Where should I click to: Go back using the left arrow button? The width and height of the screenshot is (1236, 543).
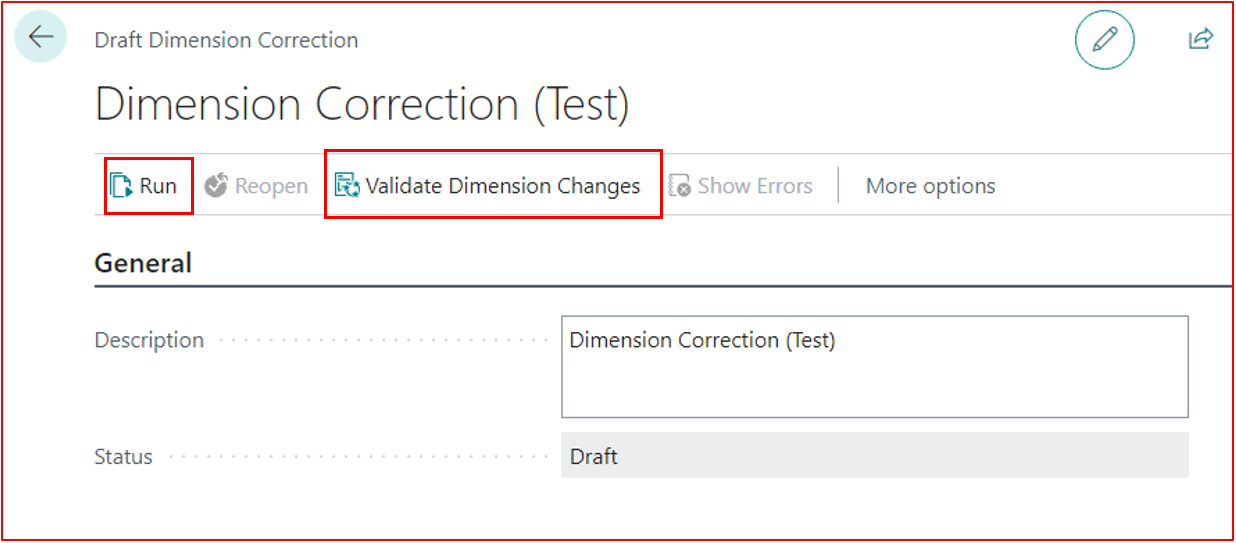(40, 39)
